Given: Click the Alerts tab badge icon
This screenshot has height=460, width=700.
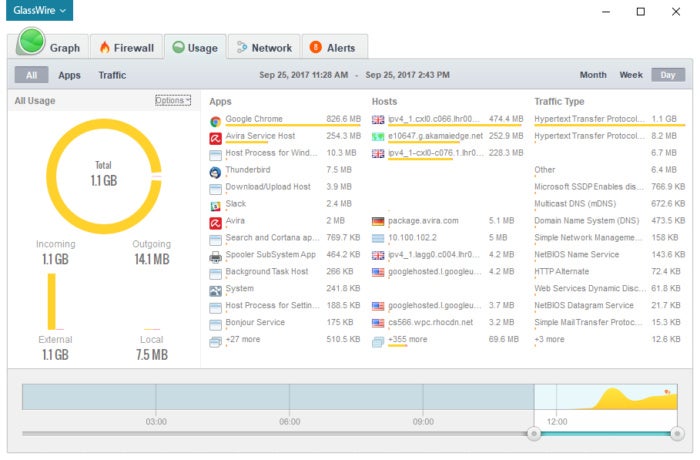Looking at the screenshot, I should coord(316,47).
